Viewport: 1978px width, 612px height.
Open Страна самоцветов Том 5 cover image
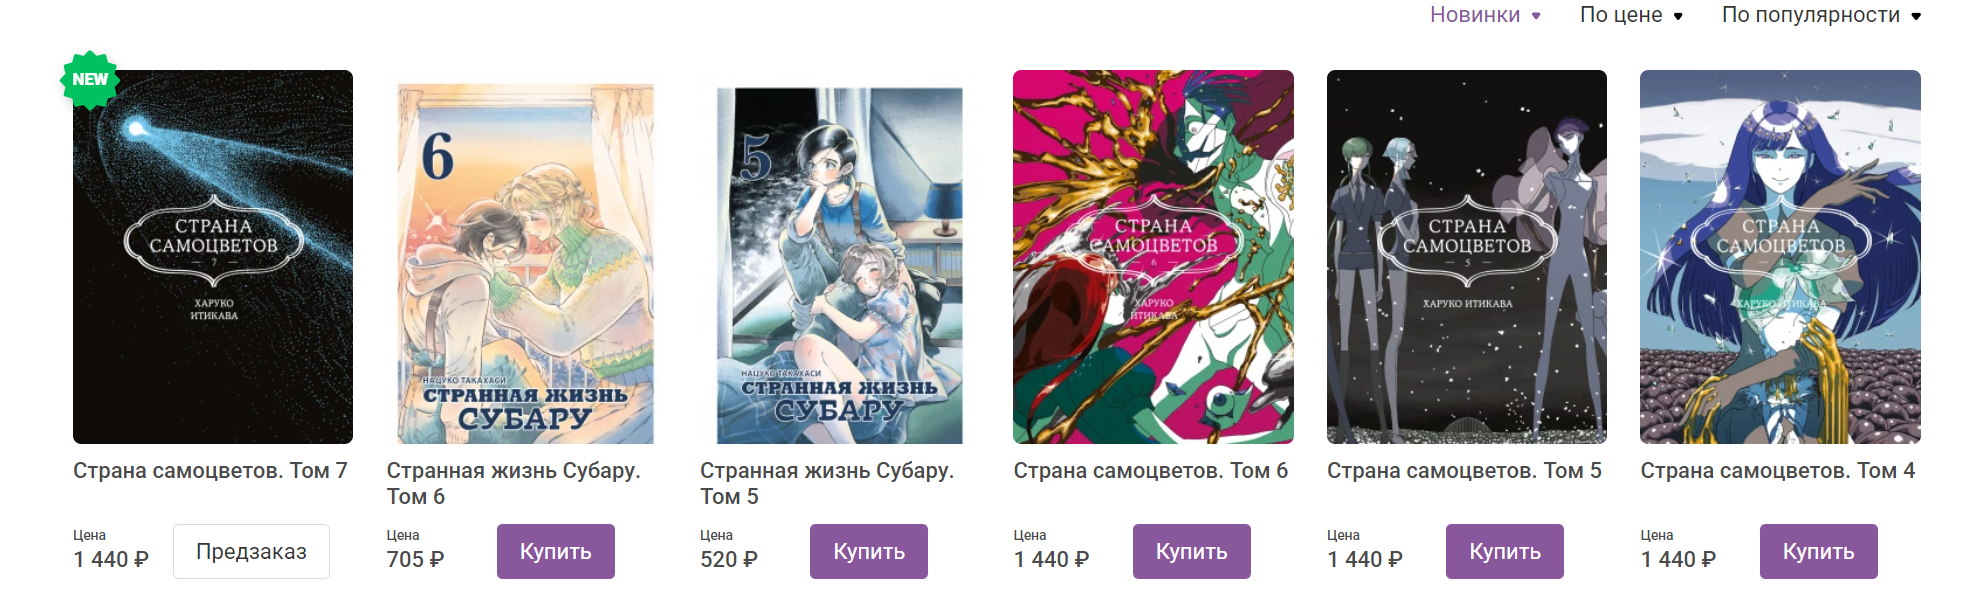click(1467, 257)
